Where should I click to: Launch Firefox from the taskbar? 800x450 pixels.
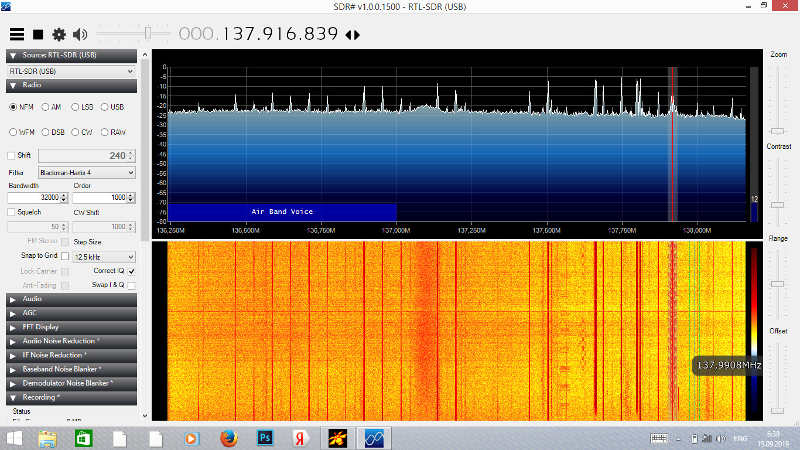229,438
